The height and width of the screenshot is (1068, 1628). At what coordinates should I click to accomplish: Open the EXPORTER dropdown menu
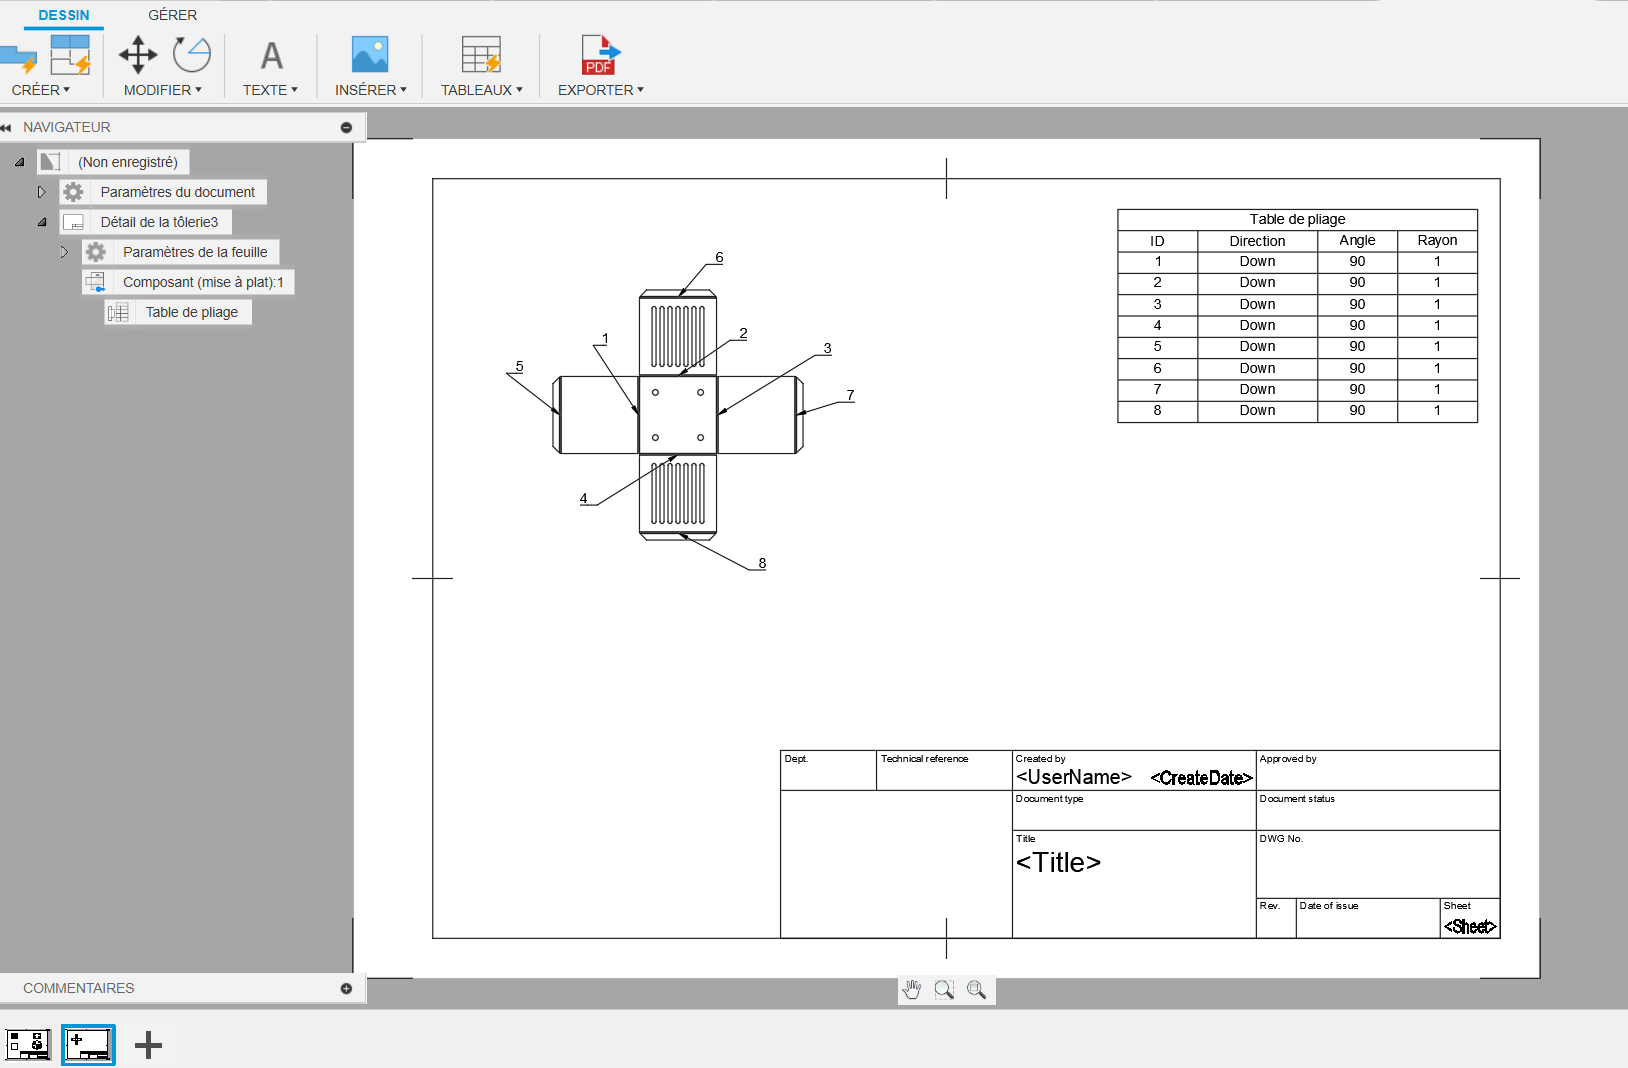click(x=600, y=90)
